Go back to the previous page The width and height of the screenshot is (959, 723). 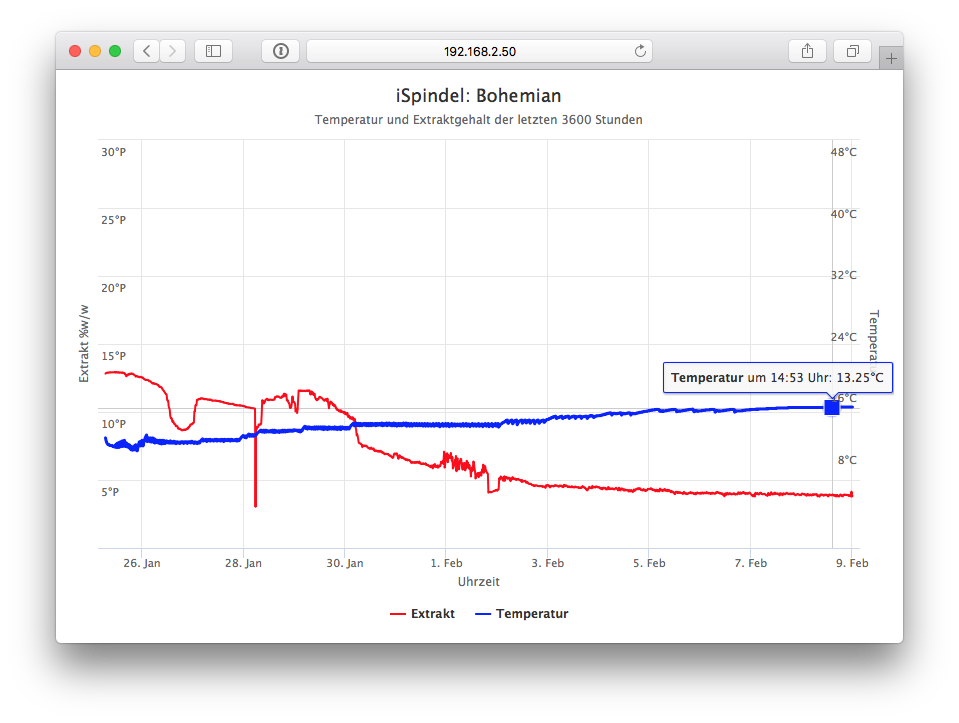(147, 51)
